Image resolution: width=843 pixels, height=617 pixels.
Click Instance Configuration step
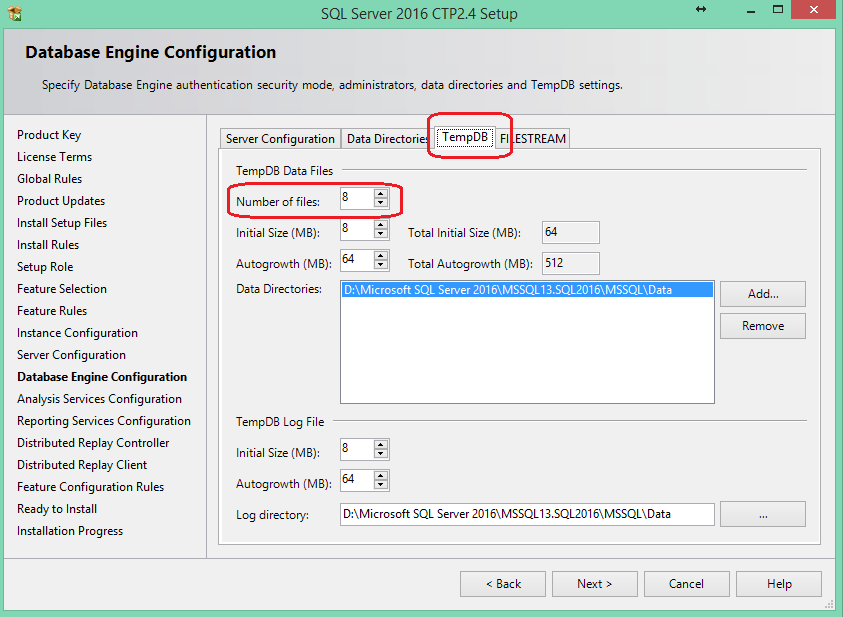(77, 333)
